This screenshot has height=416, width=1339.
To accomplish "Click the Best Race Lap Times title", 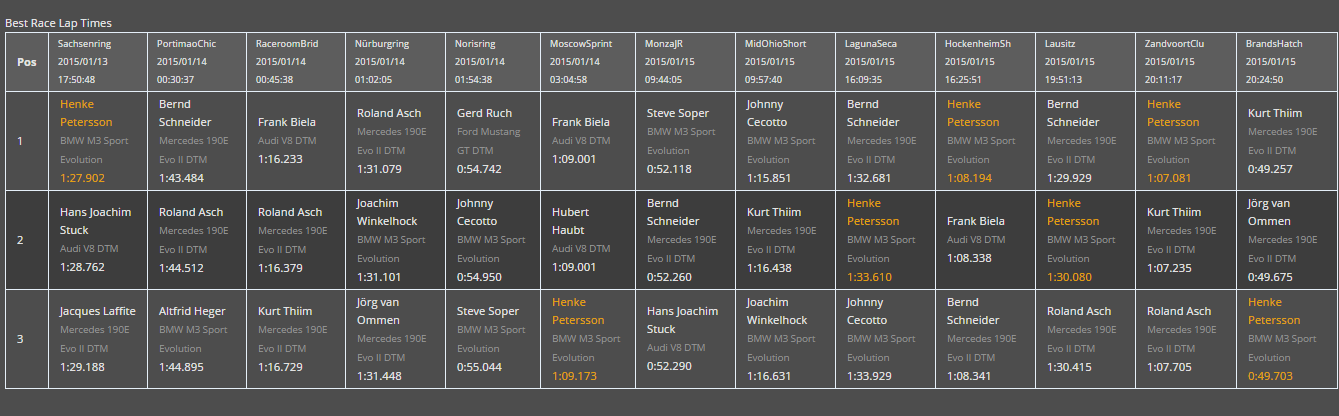I will click(x=59, y=22).
